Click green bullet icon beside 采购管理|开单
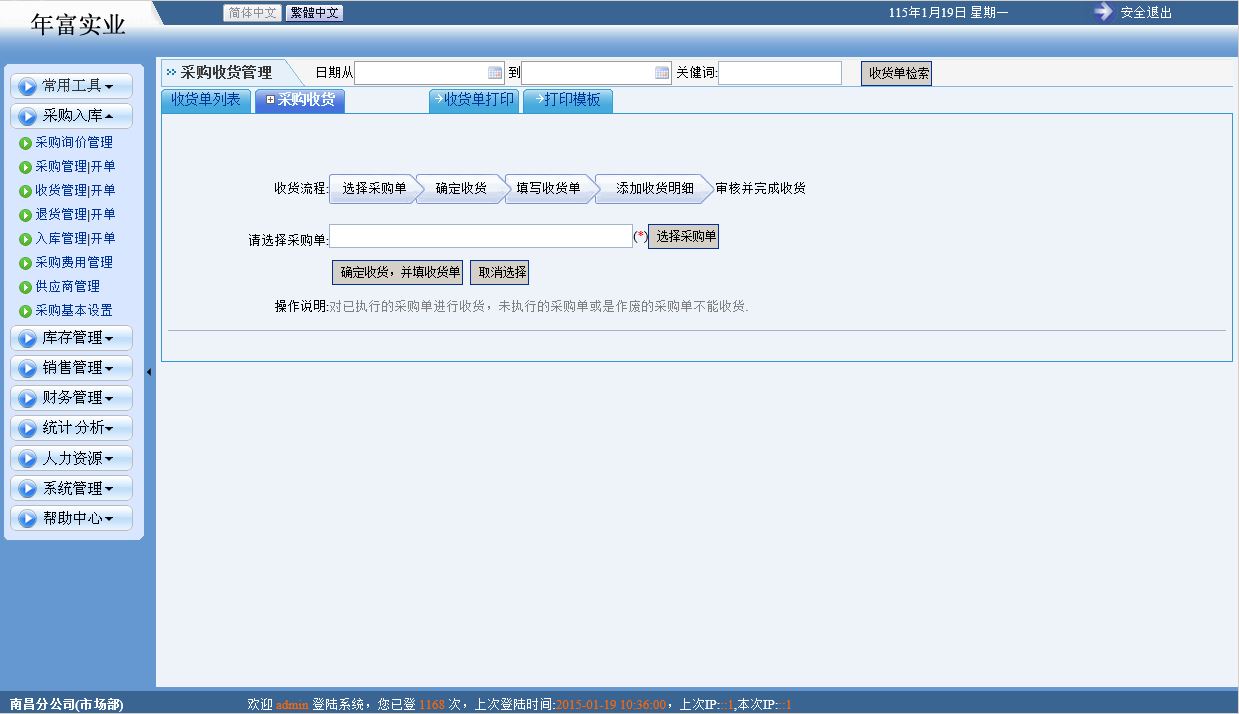1239x714 pixels. (26, 167)
